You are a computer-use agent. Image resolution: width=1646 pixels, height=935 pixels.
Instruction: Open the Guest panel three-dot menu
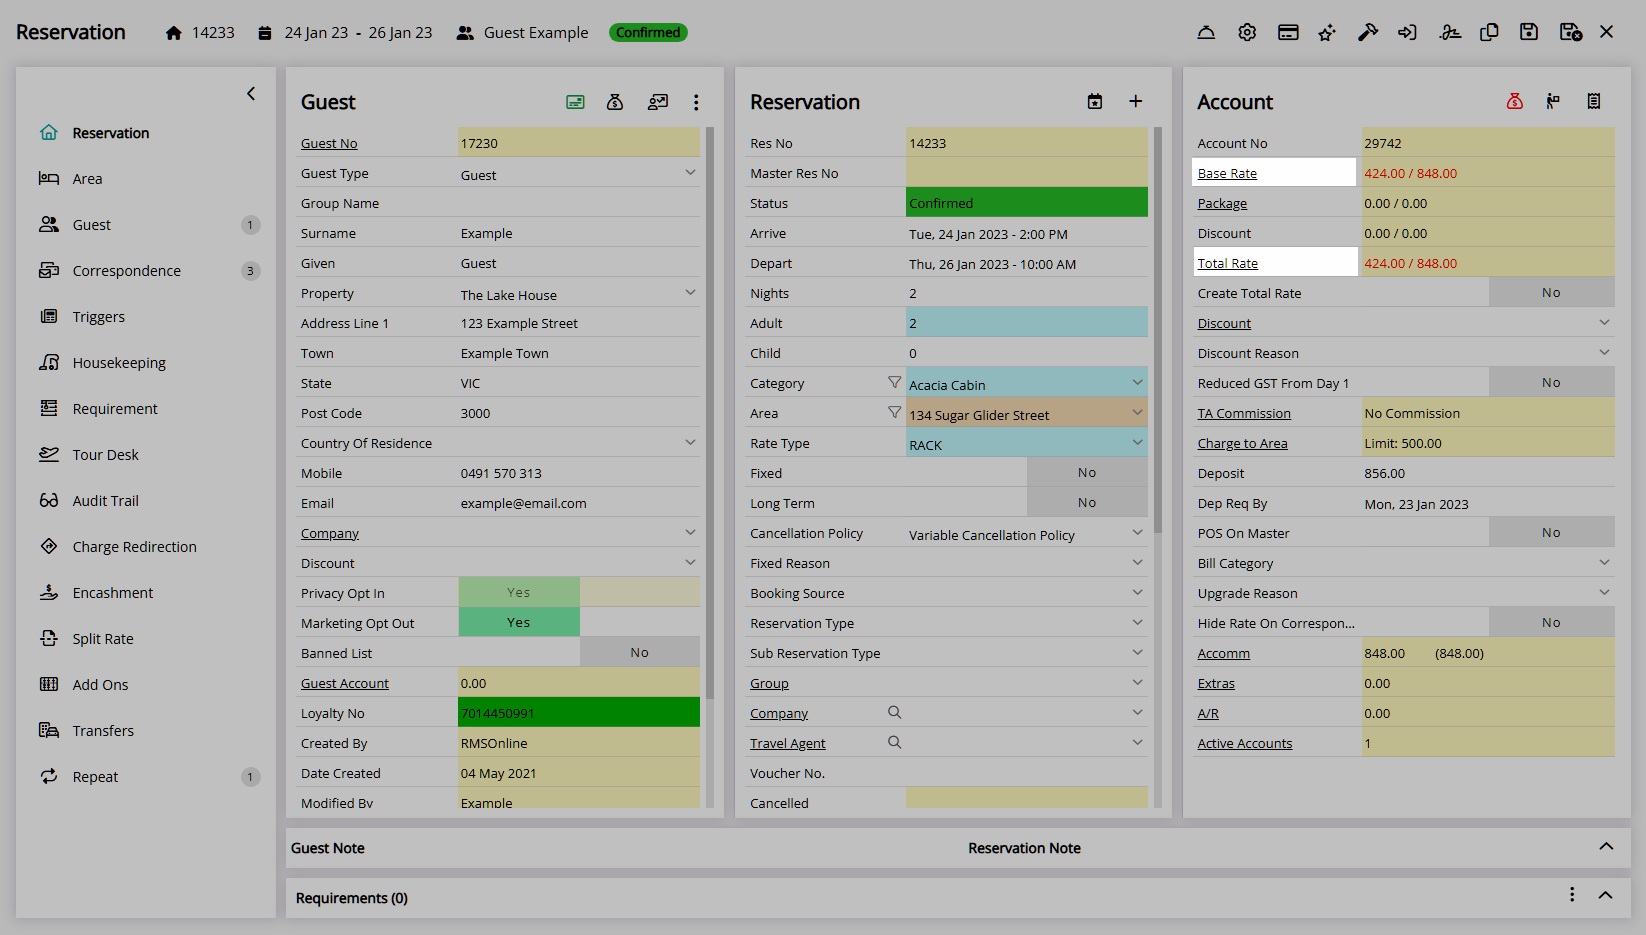[696, 102]
